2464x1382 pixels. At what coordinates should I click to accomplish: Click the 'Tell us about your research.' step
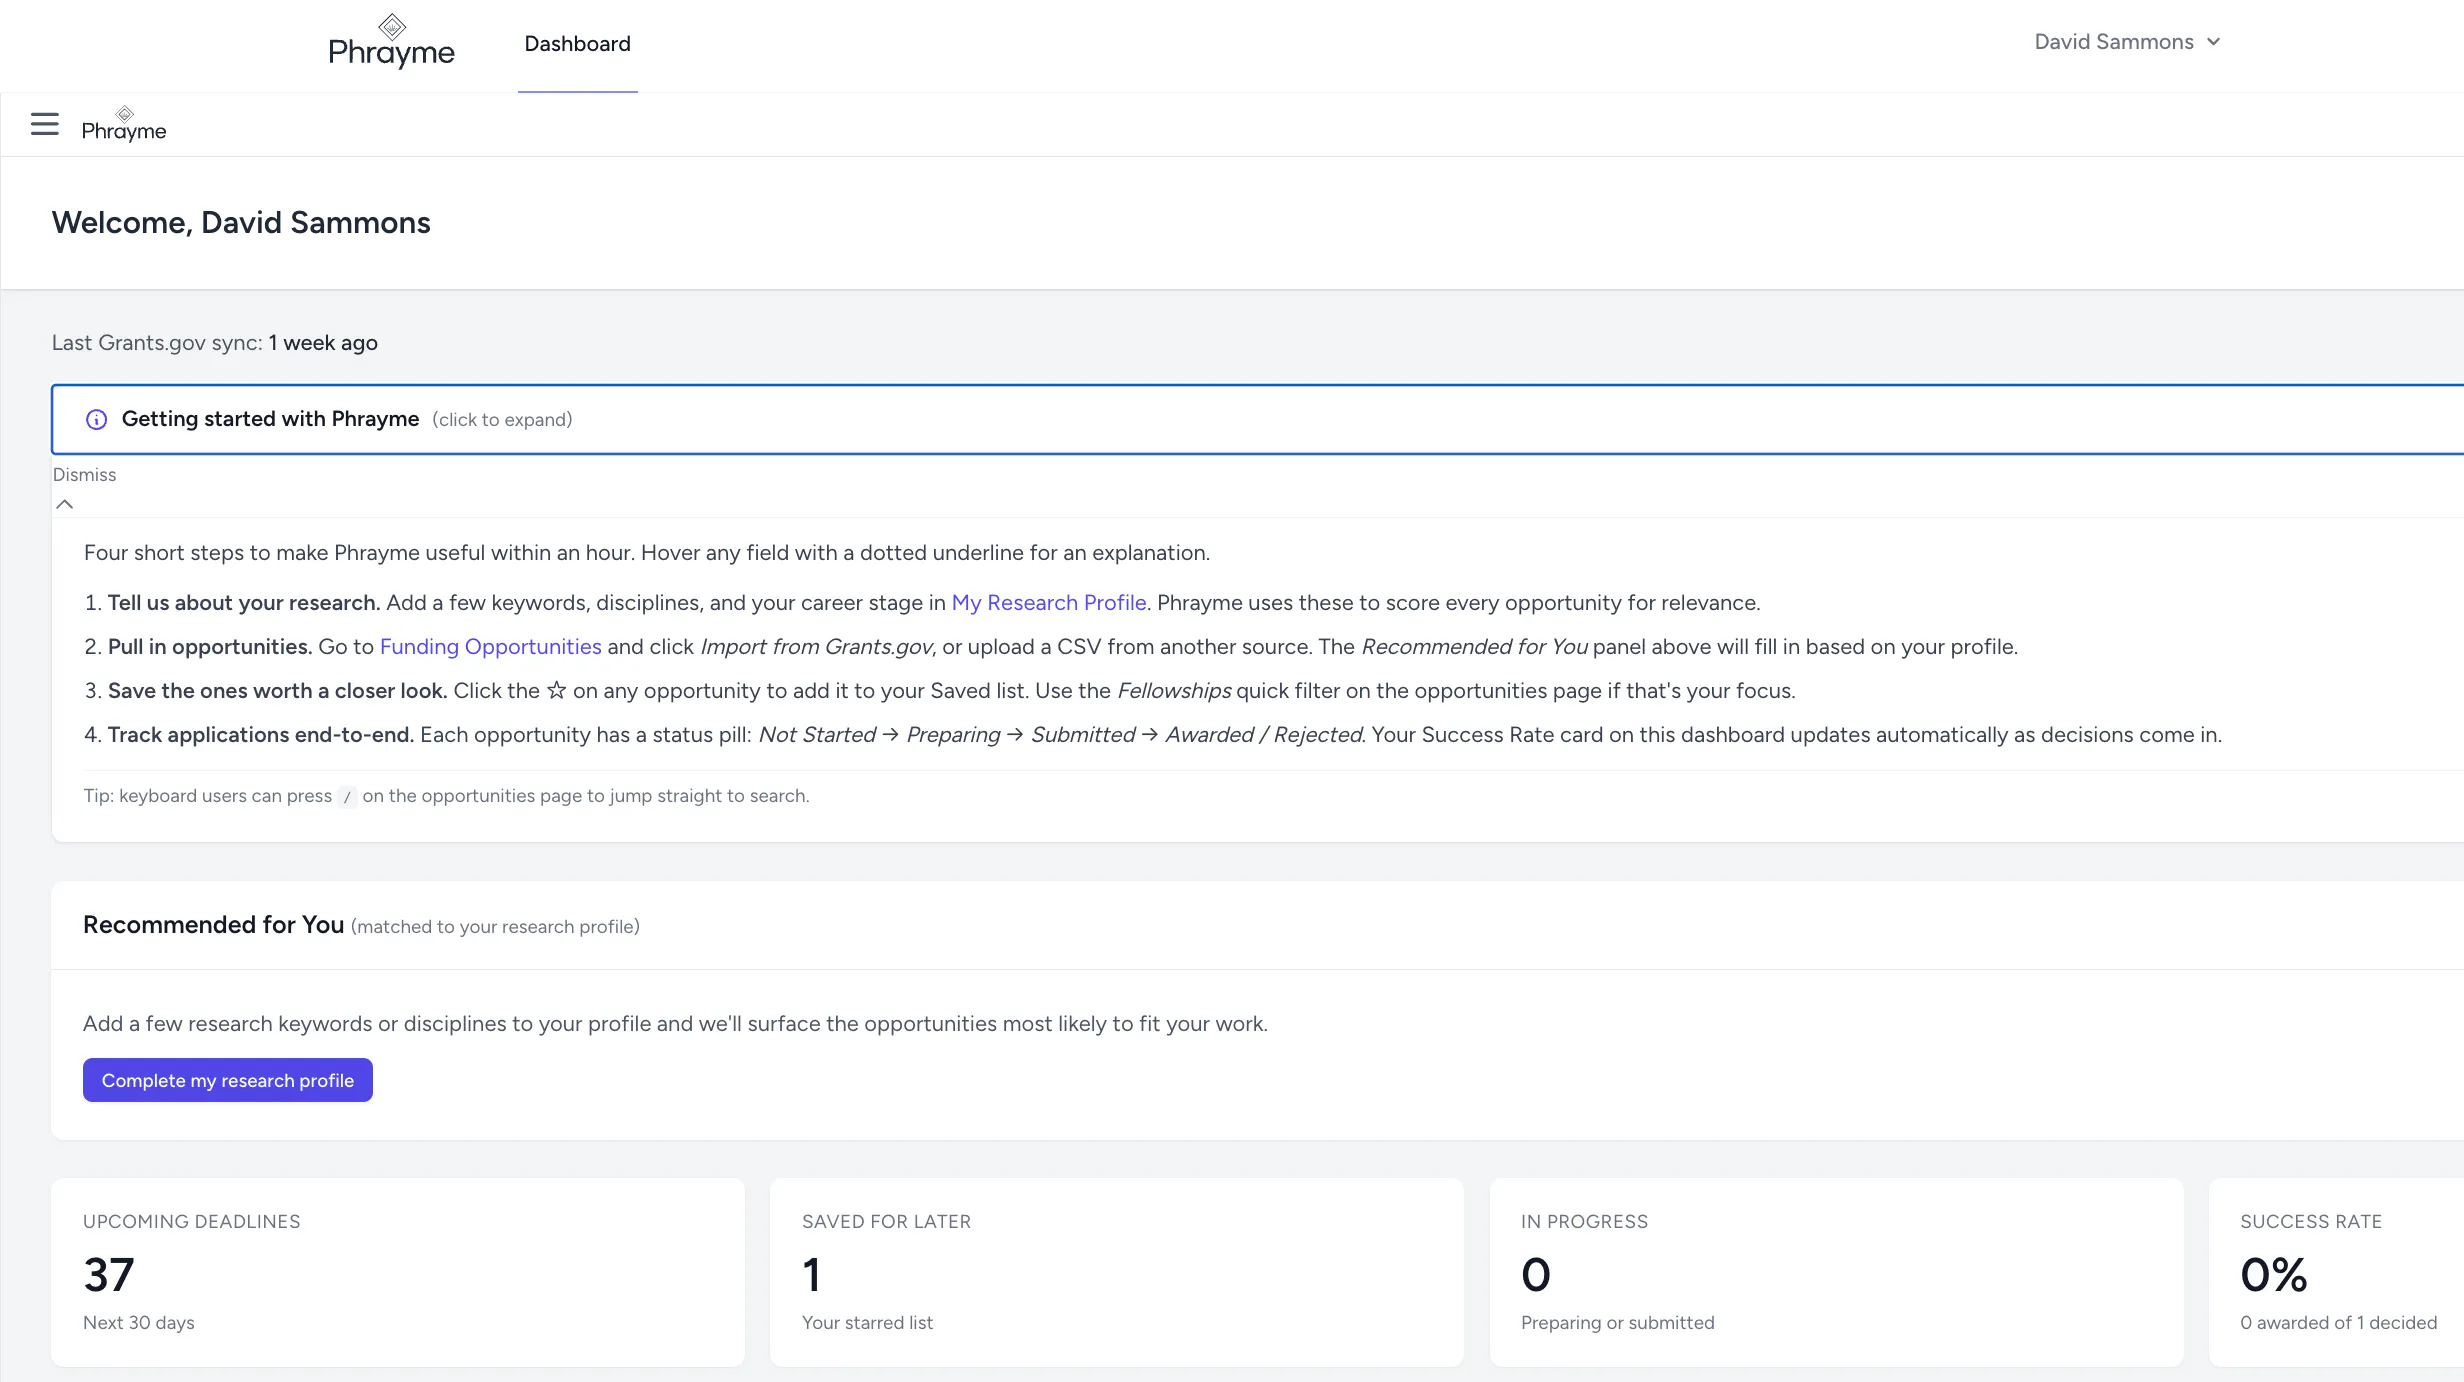click(244, 603)
